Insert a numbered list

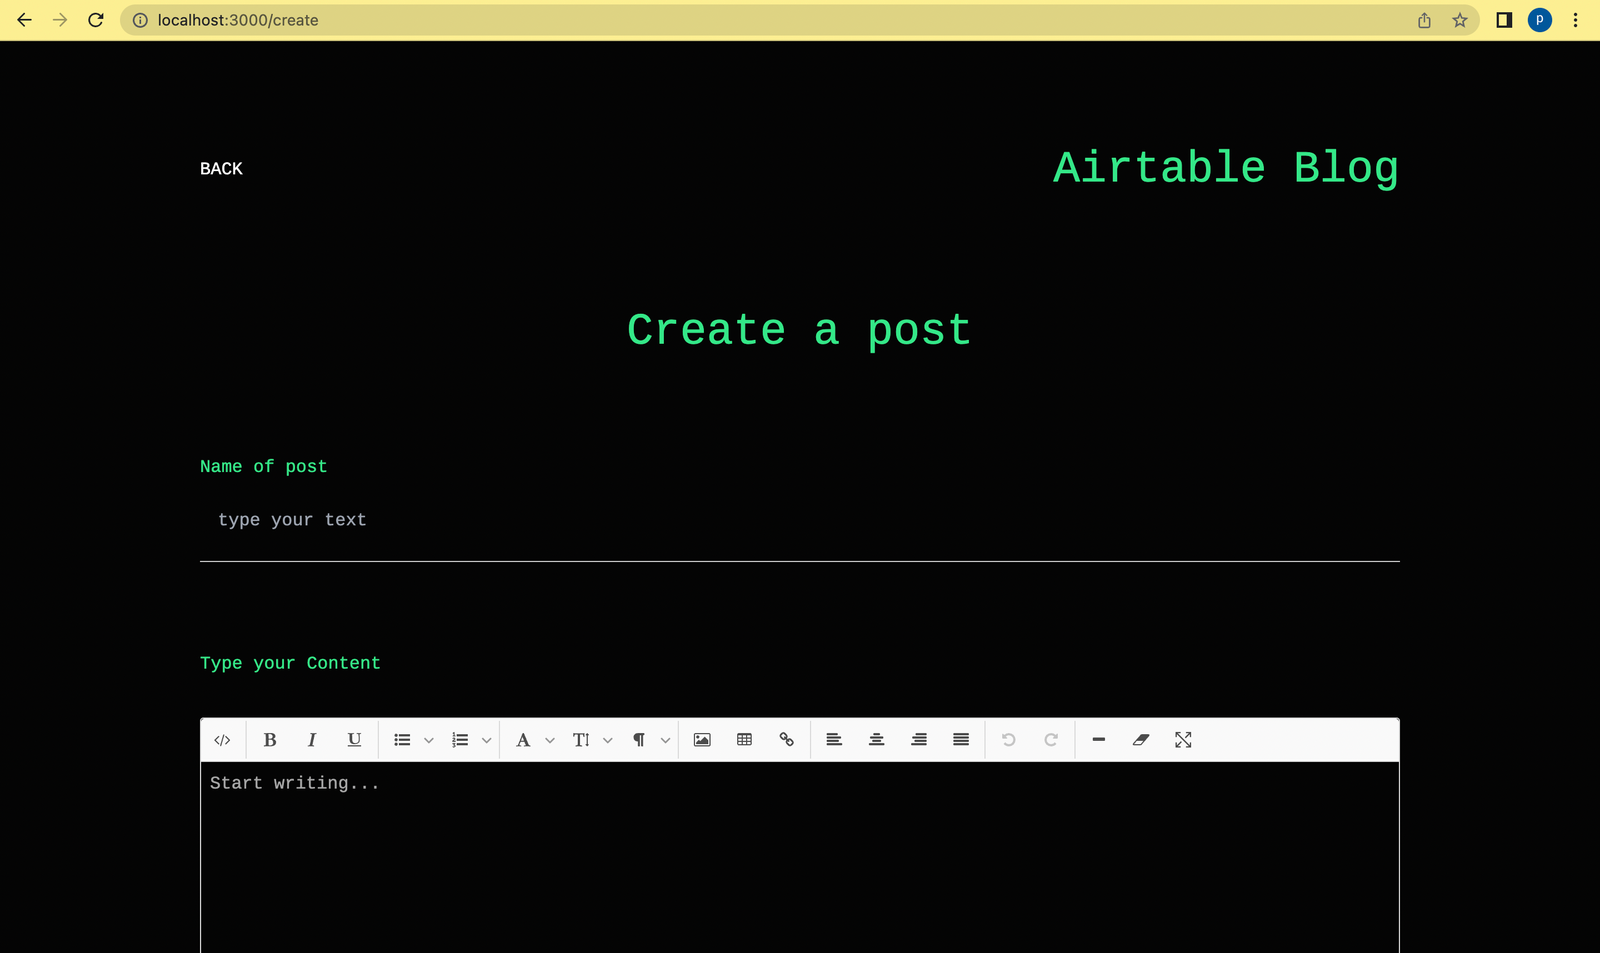coord(460,740)
